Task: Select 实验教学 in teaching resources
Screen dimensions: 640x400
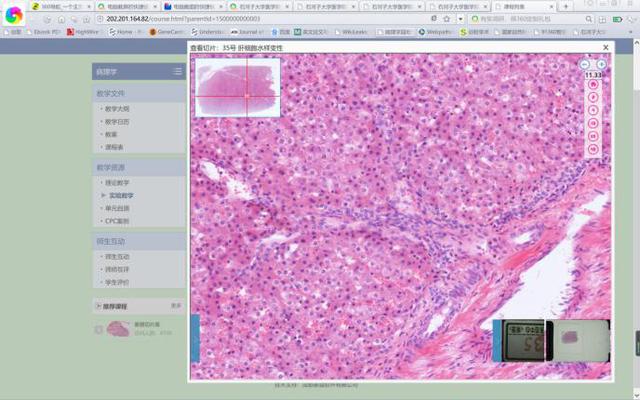Action: (120, 196)
